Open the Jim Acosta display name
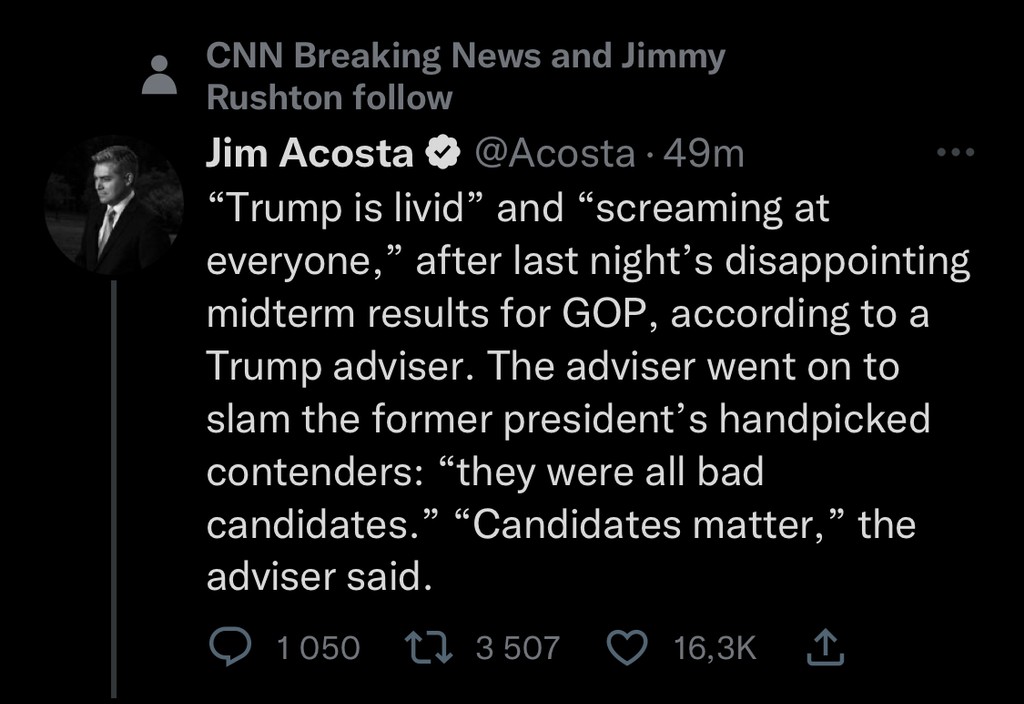The image size is (1024, 704). click(309, 153)
